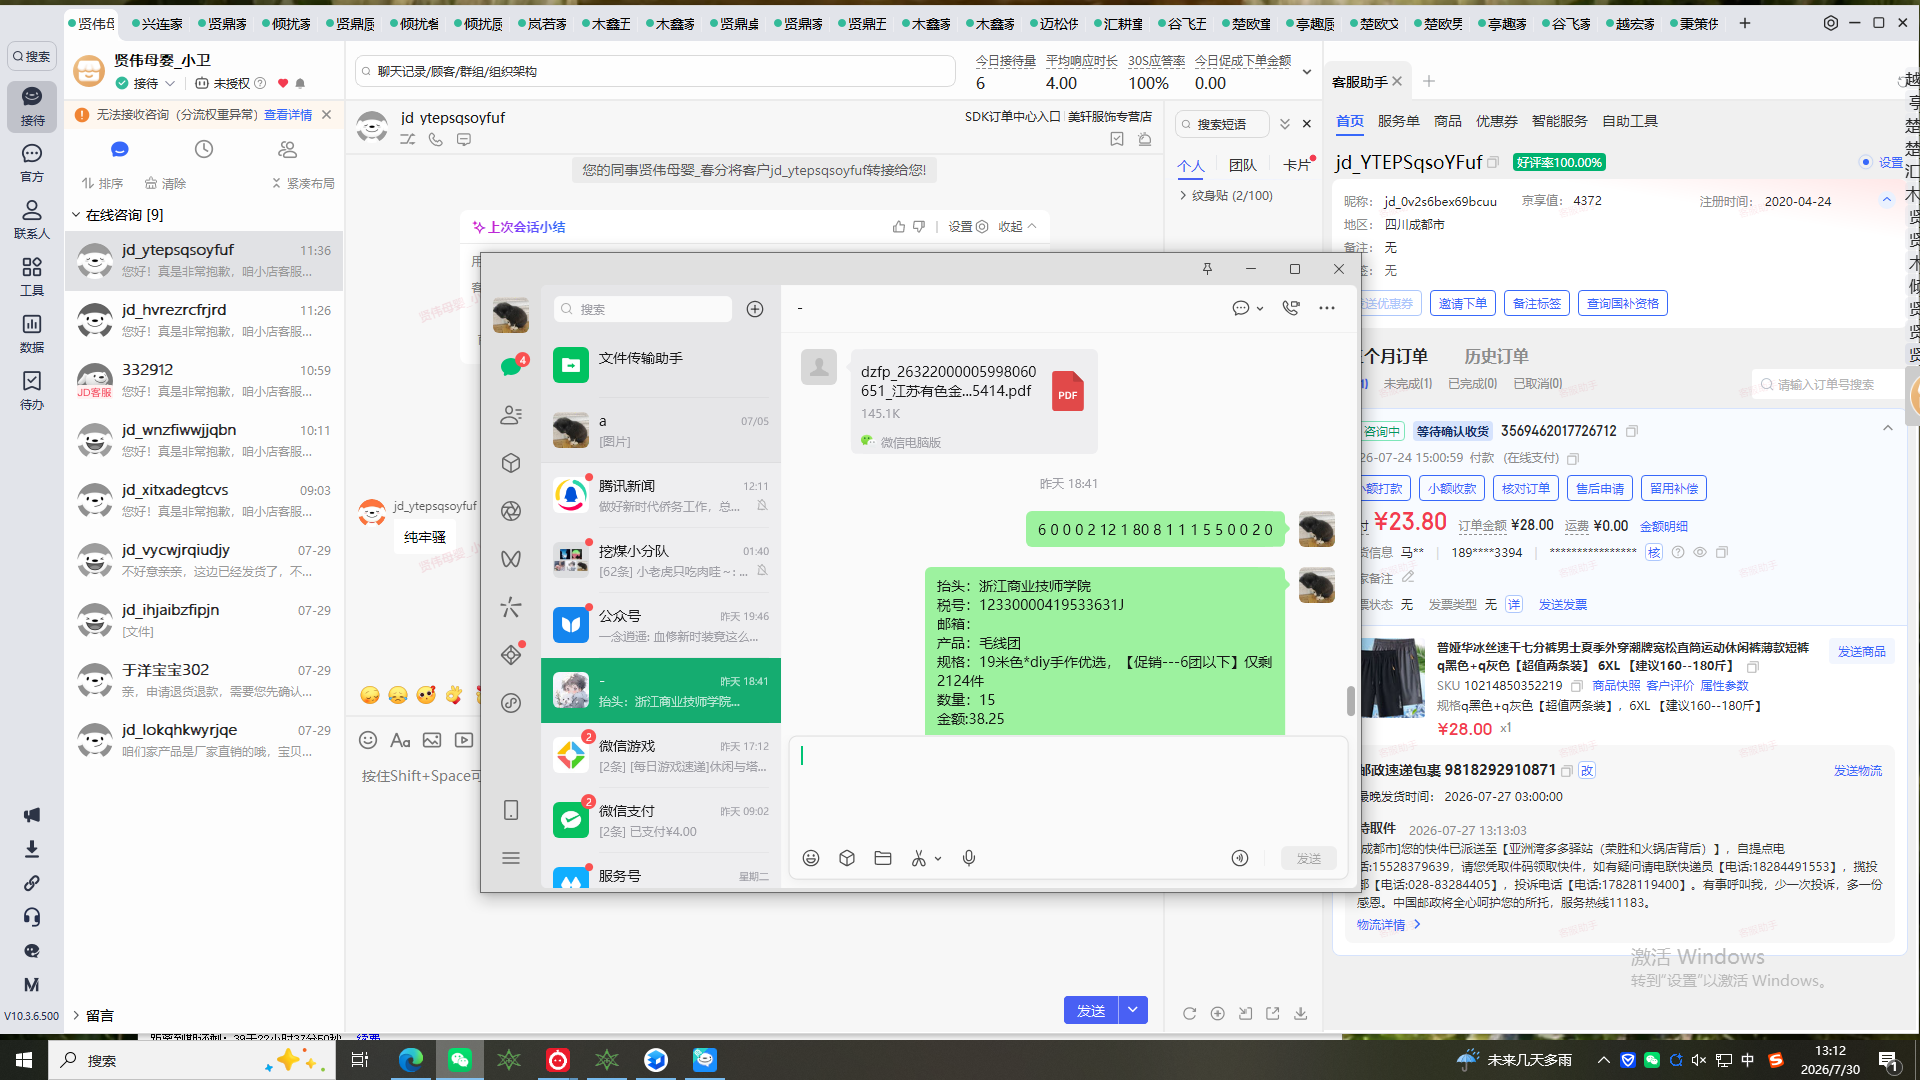Click the WeChat chat scrollbar thumb
This screenshot has height=1080, width=1920.
coord(1350,701)
